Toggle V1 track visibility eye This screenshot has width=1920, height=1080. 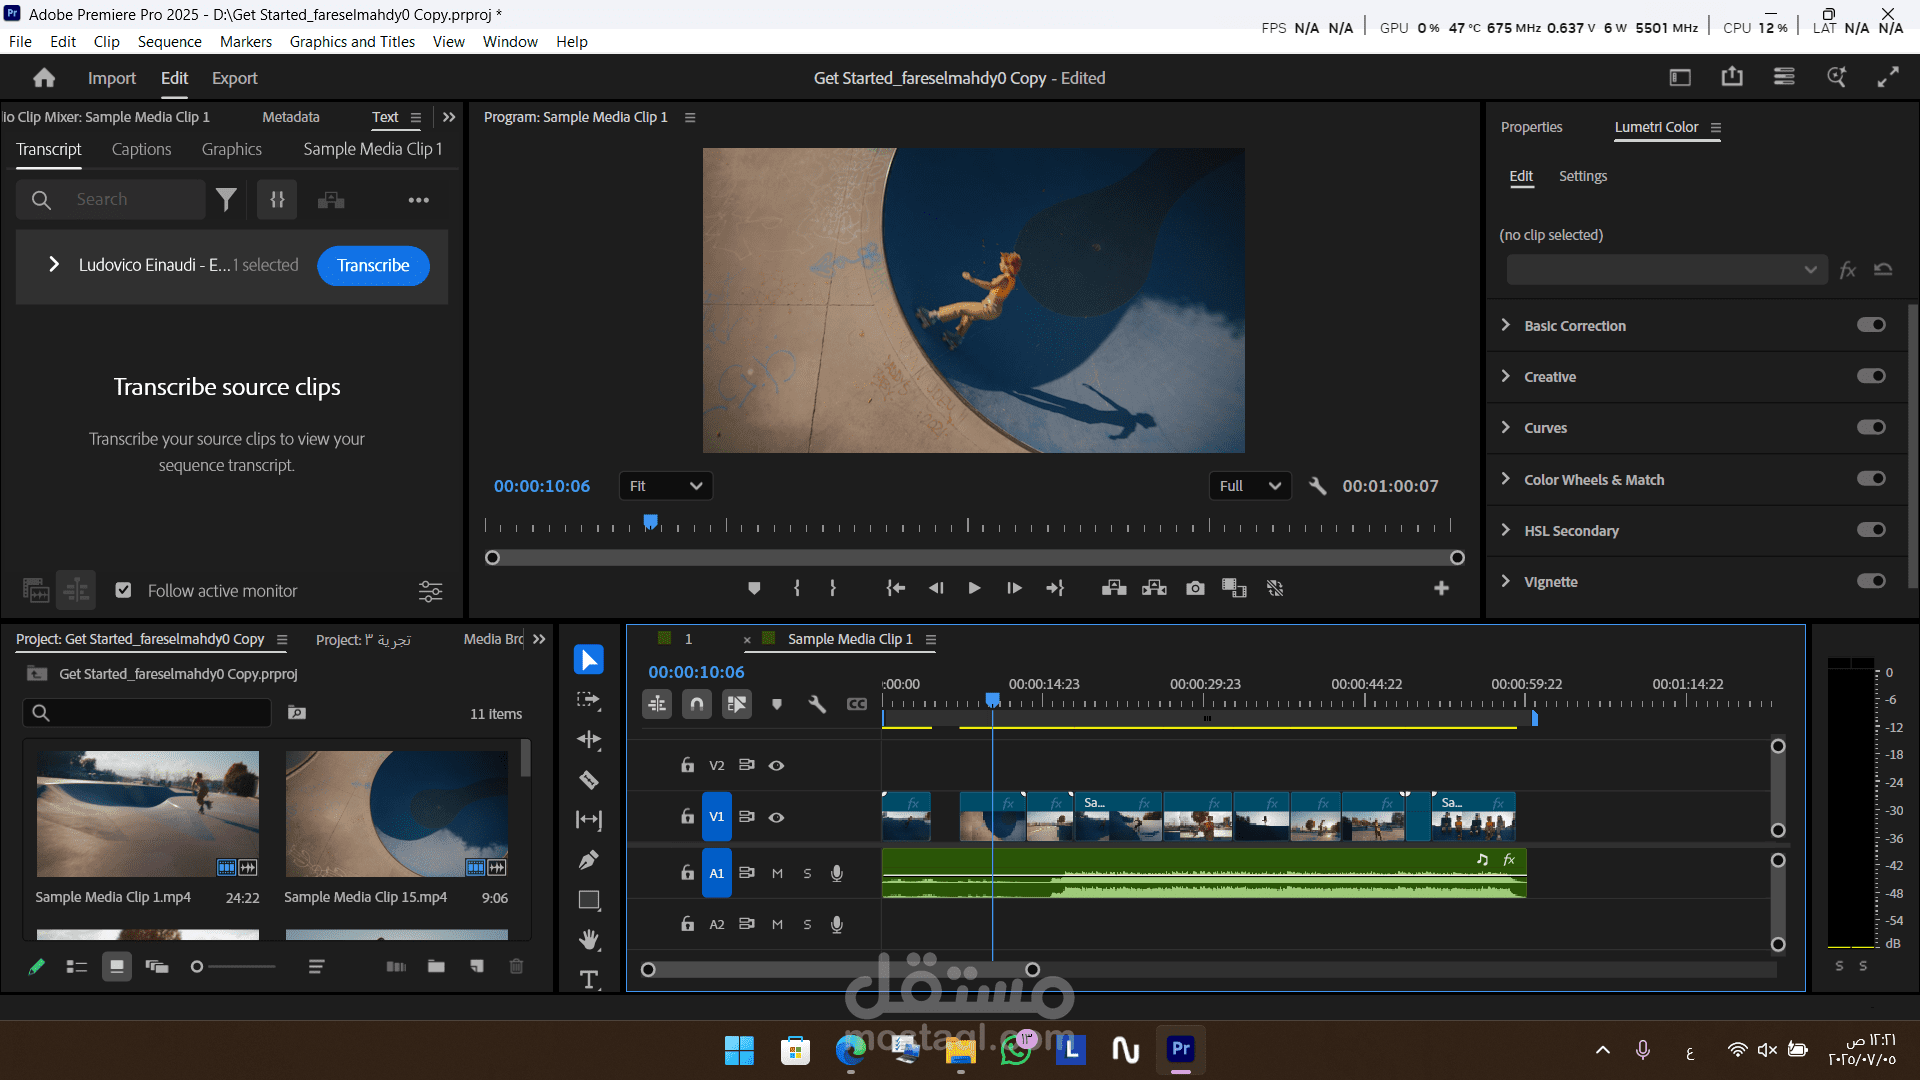click(776, 817)
